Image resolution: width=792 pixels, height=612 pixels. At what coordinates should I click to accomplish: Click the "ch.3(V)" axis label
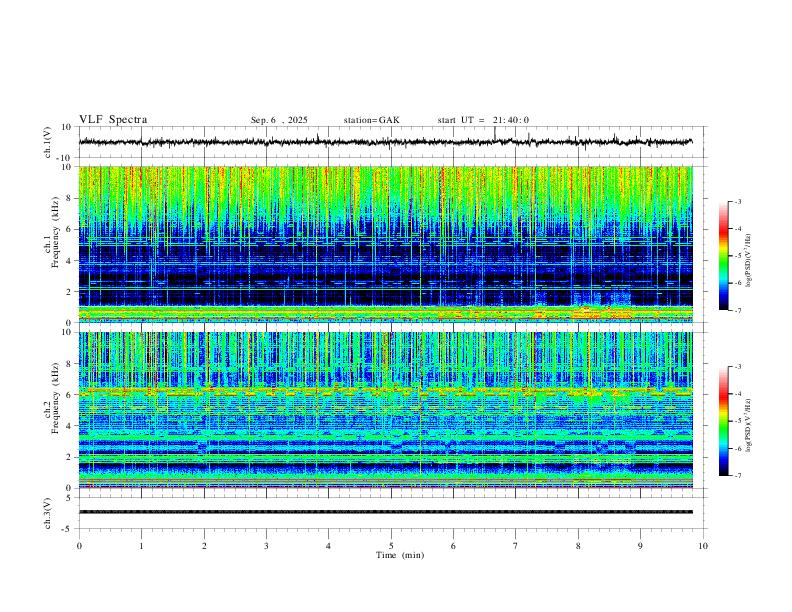click(x=47, y=513)
